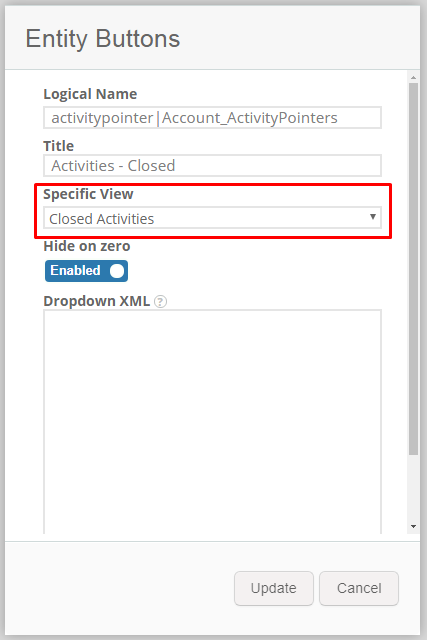Select the Closed Activities combo box text
The image size is (427, 640).
click(102, 219)
